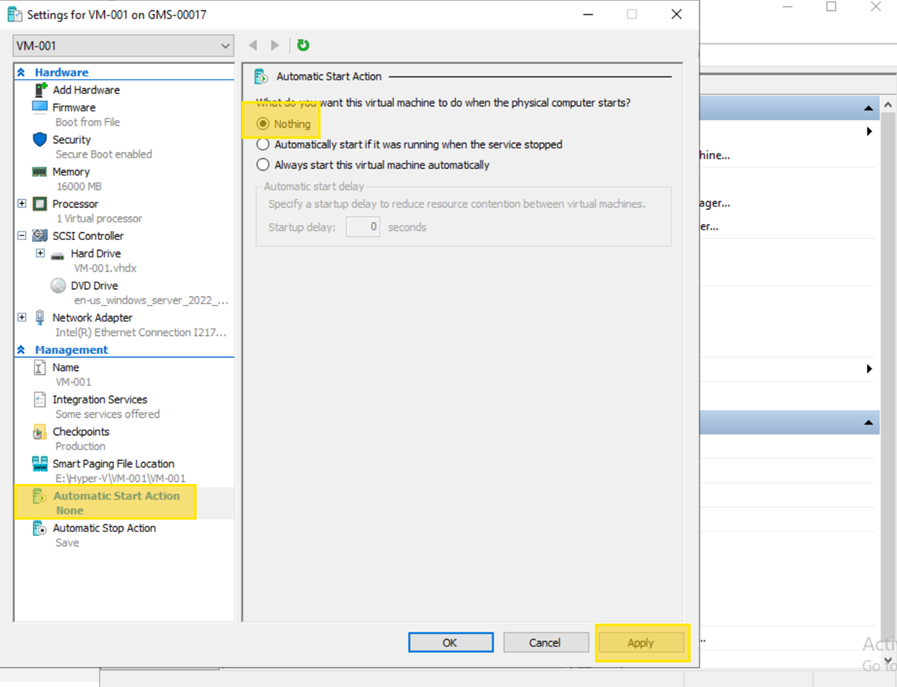Open Memory settings via its chip icon
The width and height of the screenshot is (897, 687).
point(40,172)
